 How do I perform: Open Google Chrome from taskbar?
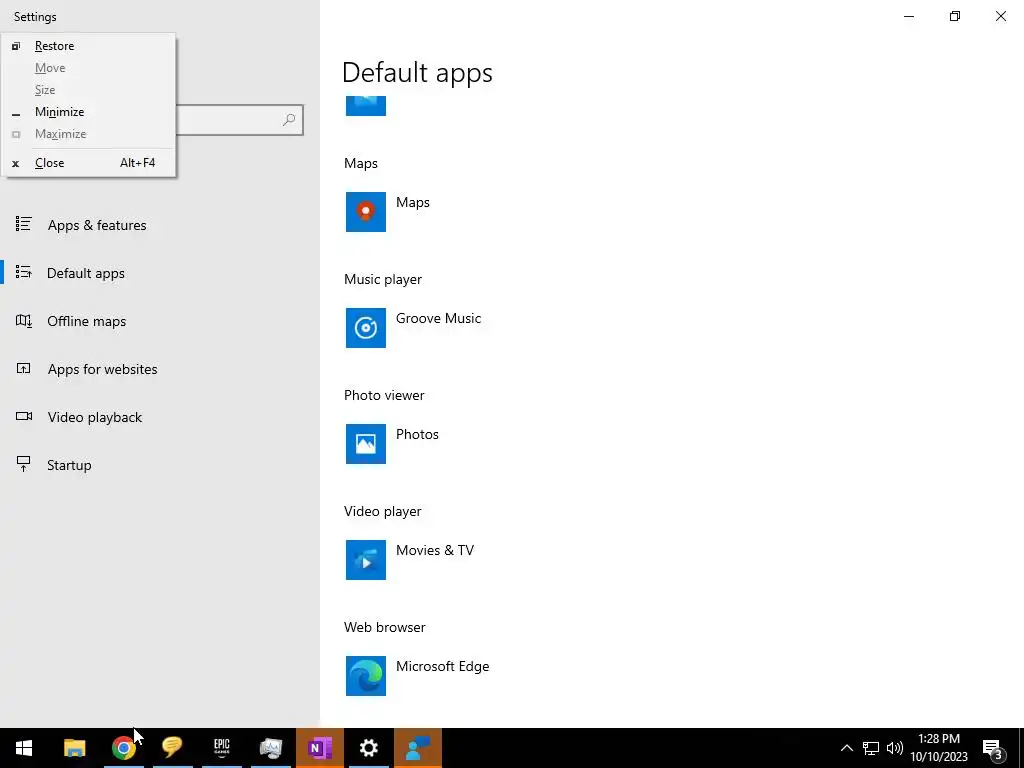point(123,748)
